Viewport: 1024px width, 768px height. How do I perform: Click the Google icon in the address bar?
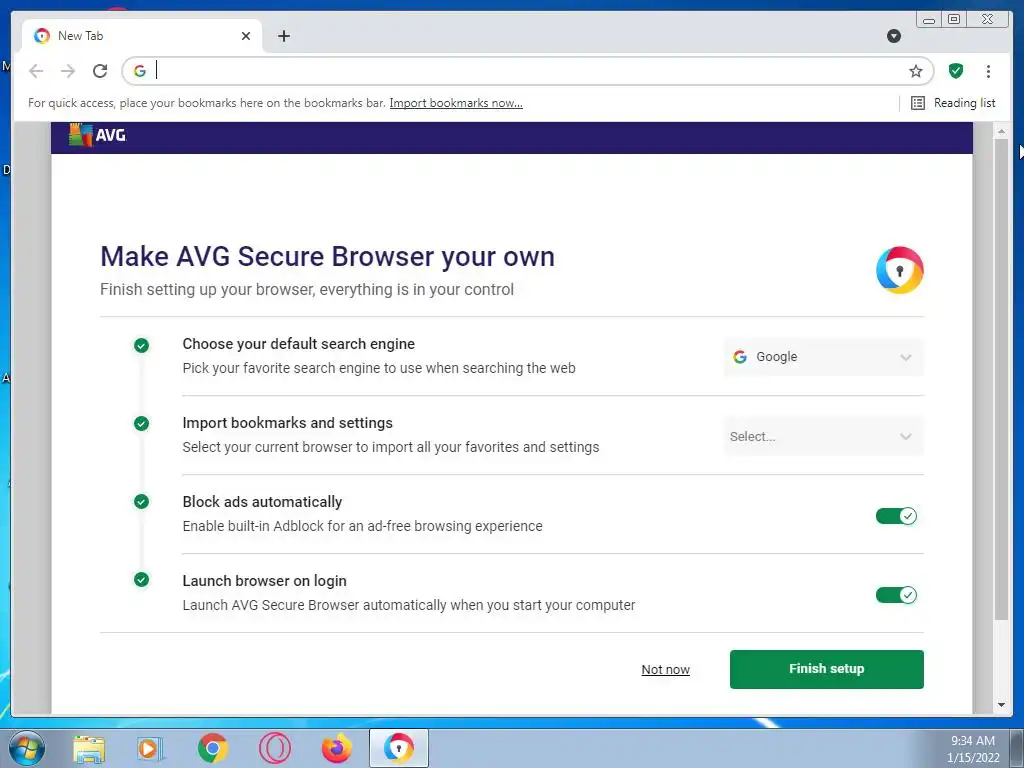(x=140, y=71)
